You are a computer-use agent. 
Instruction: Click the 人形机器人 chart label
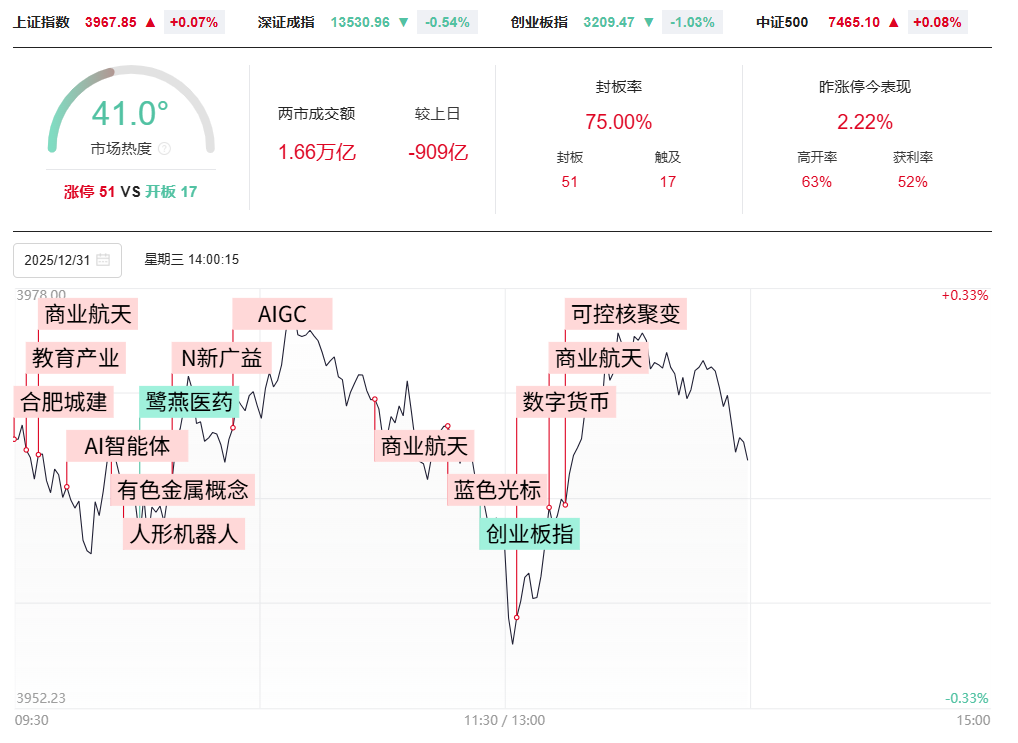coord(184,534)
